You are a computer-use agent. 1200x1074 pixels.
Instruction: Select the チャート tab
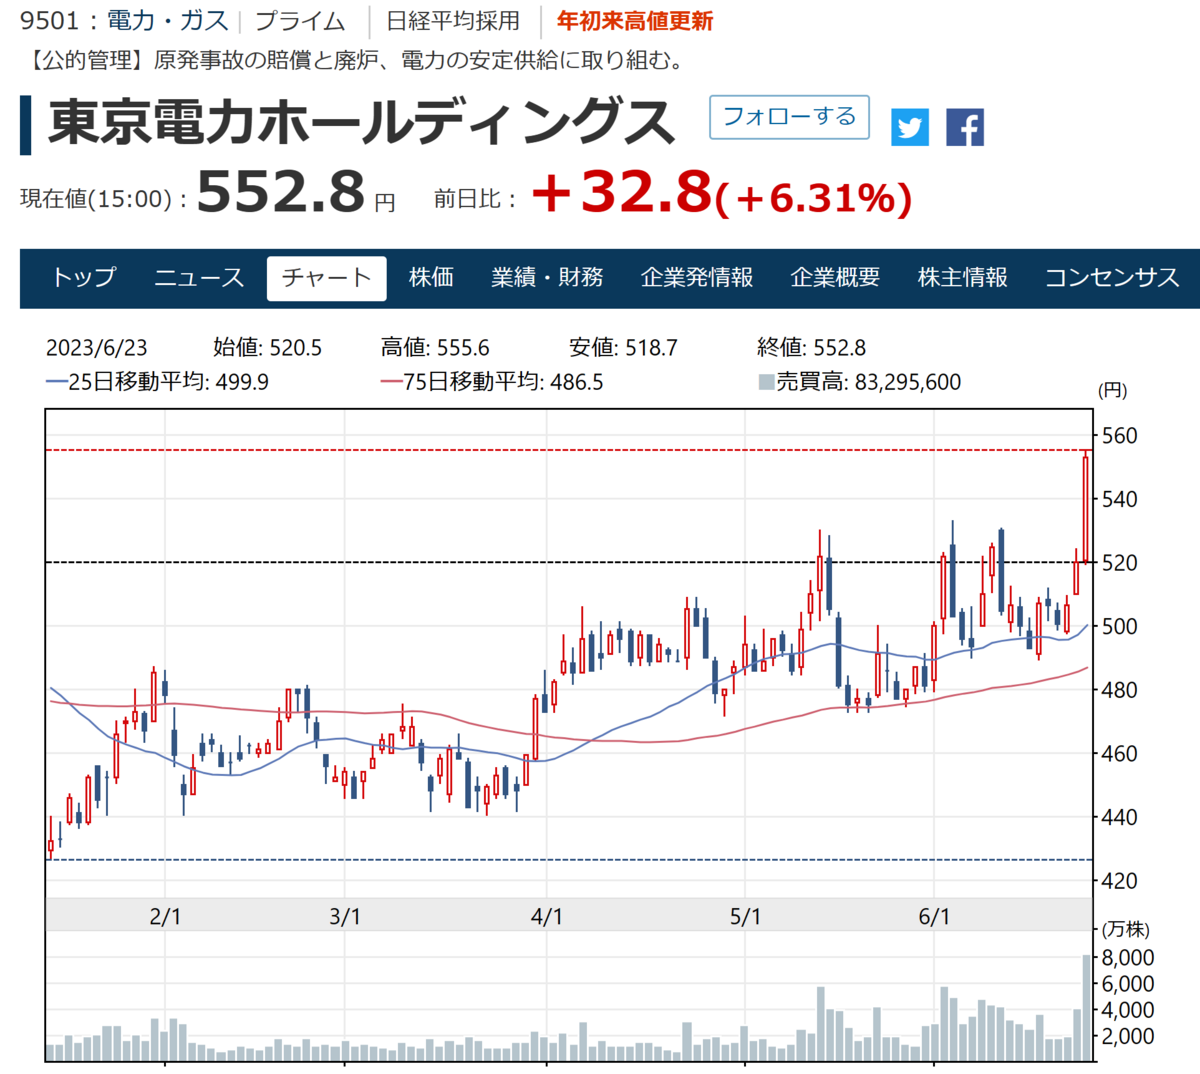pyautogui.click(x=326, y=278)
